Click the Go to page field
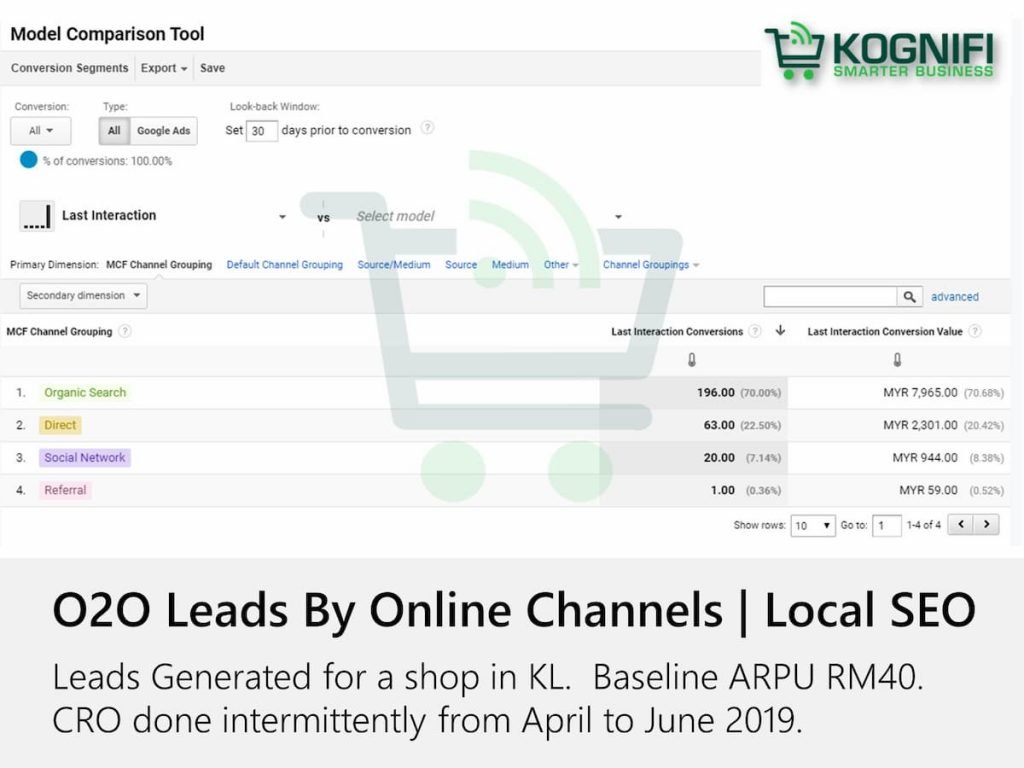This screenshot has width=1024, height=768. pos(887,526)
